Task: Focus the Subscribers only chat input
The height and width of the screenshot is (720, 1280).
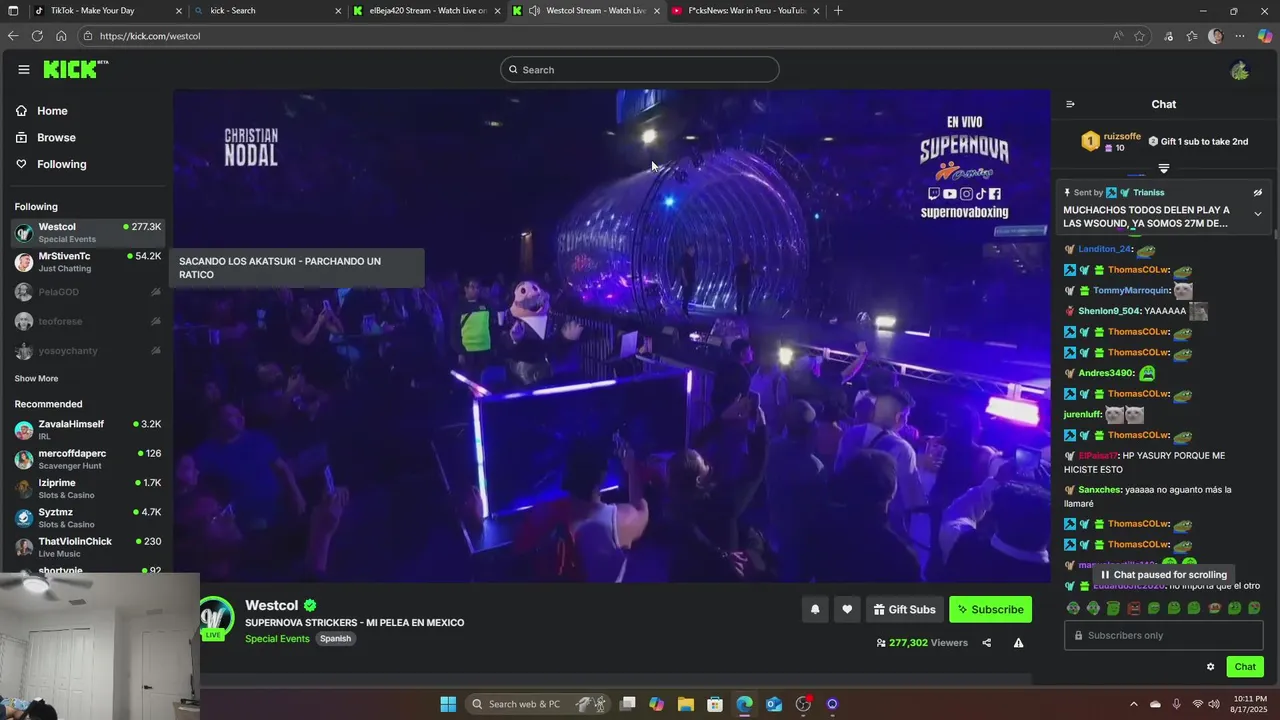Action: [1163, 635]
